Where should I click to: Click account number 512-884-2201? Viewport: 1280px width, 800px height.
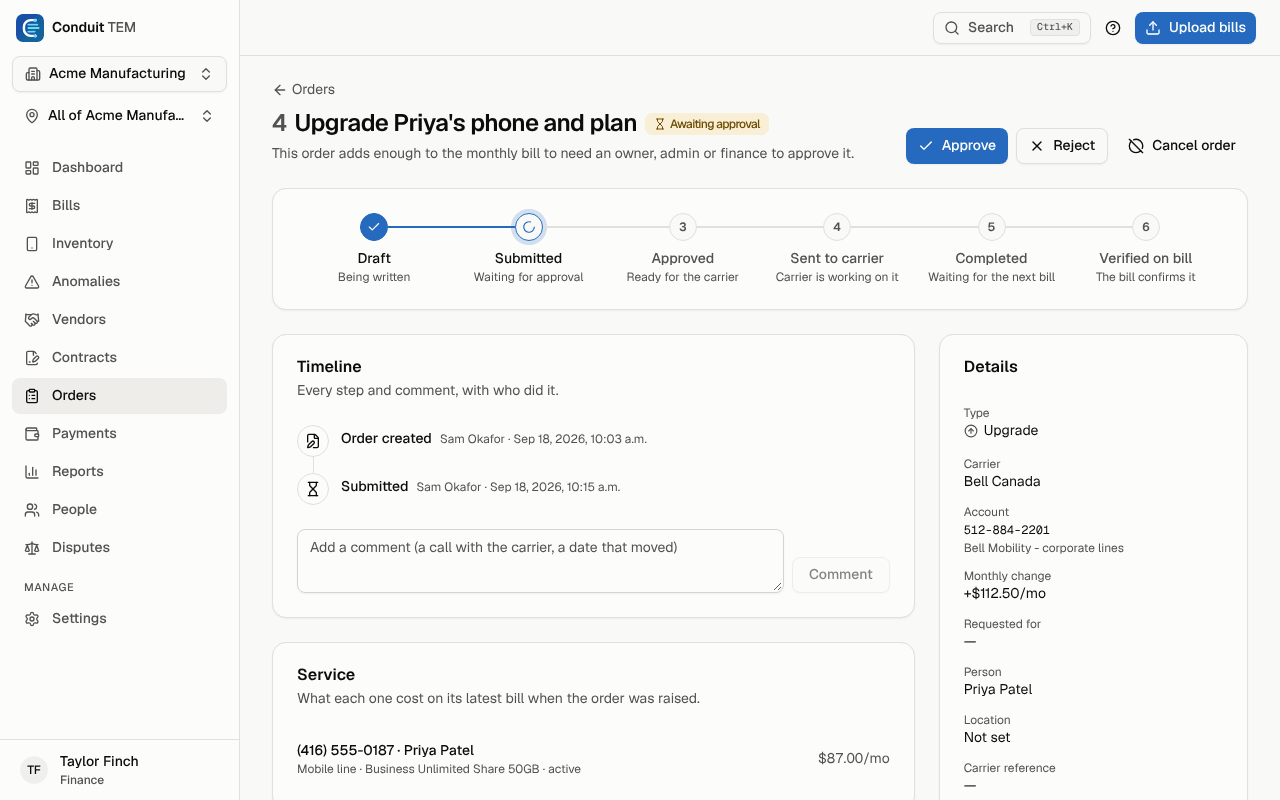click(x=1007, y=531)
